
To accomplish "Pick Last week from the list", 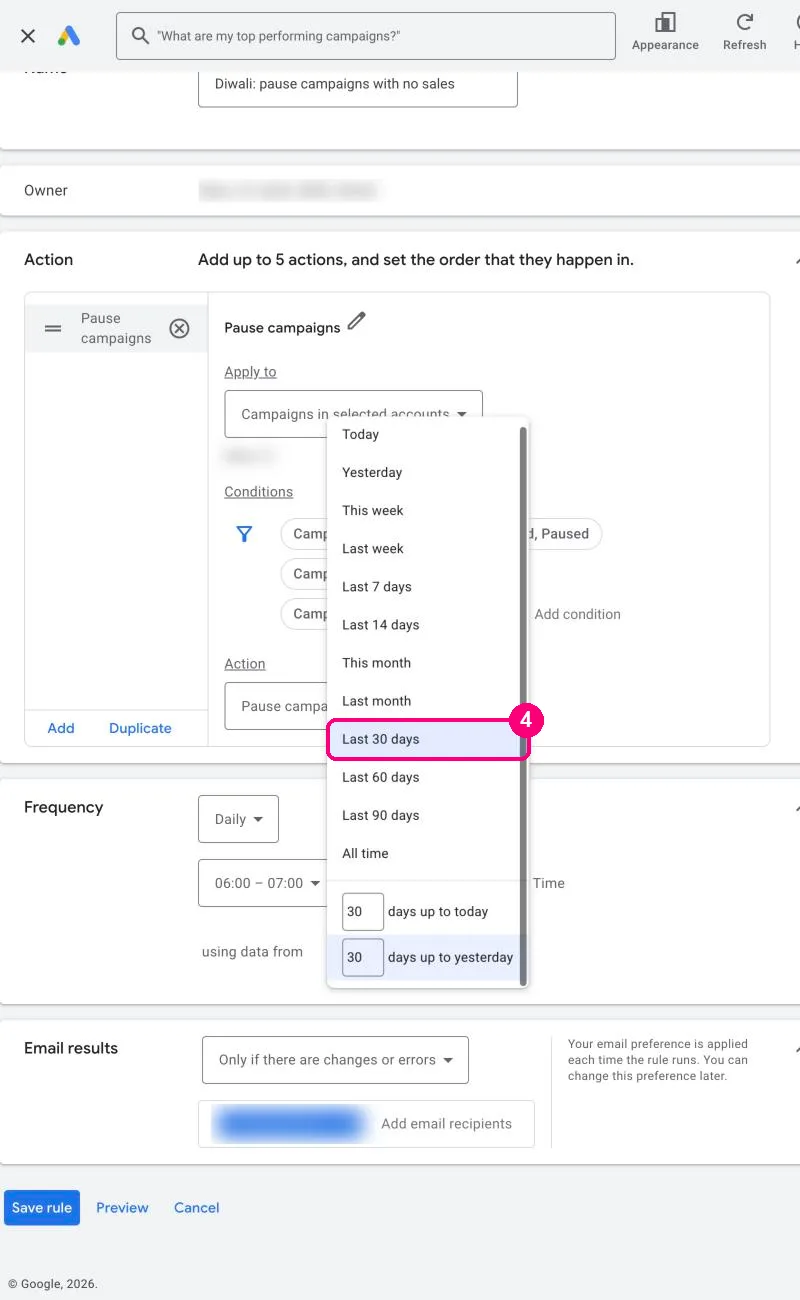I will point(423,549).
